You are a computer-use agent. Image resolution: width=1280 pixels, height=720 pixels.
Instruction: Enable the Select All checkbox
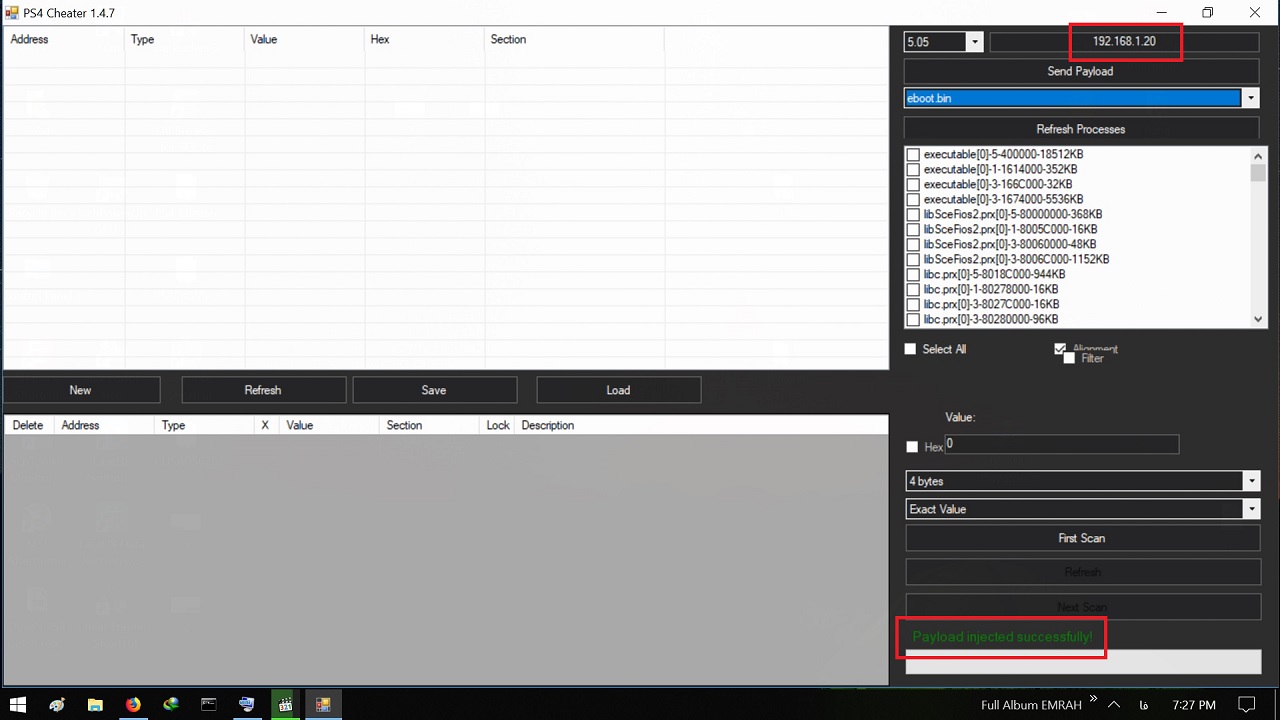pos(910,349)
